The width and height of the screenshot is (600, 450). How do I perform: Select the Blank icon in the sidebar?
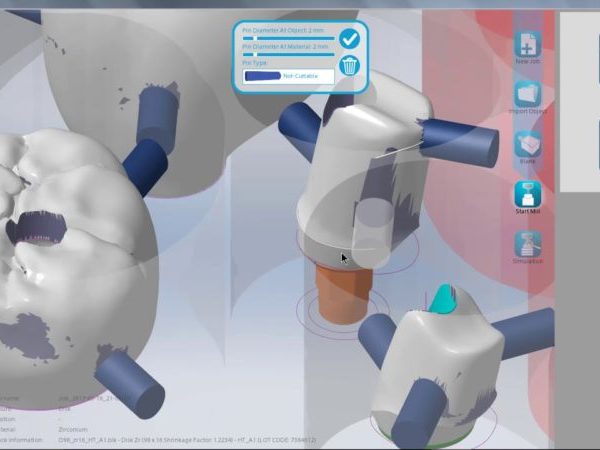tap(528, 146)
